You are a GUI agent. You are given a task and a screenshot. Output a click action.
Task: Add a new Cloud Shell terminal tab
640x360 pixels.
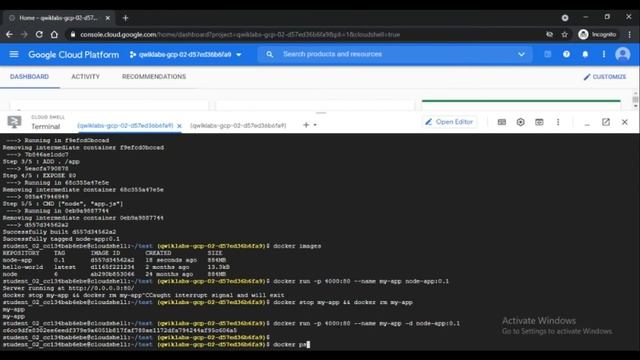pyautogui.click(x=306, y=125)
